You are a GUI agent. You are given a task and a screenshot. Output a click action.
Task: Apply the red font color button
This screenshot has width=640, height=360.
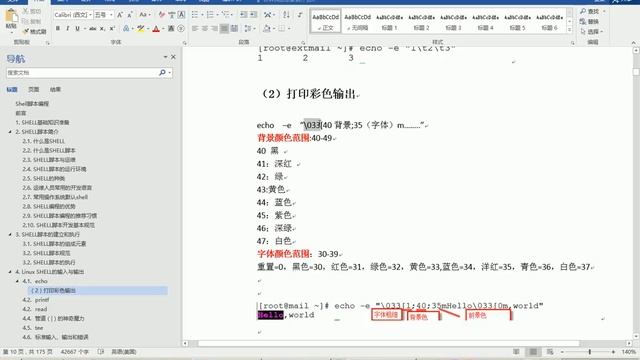[156, 29]
